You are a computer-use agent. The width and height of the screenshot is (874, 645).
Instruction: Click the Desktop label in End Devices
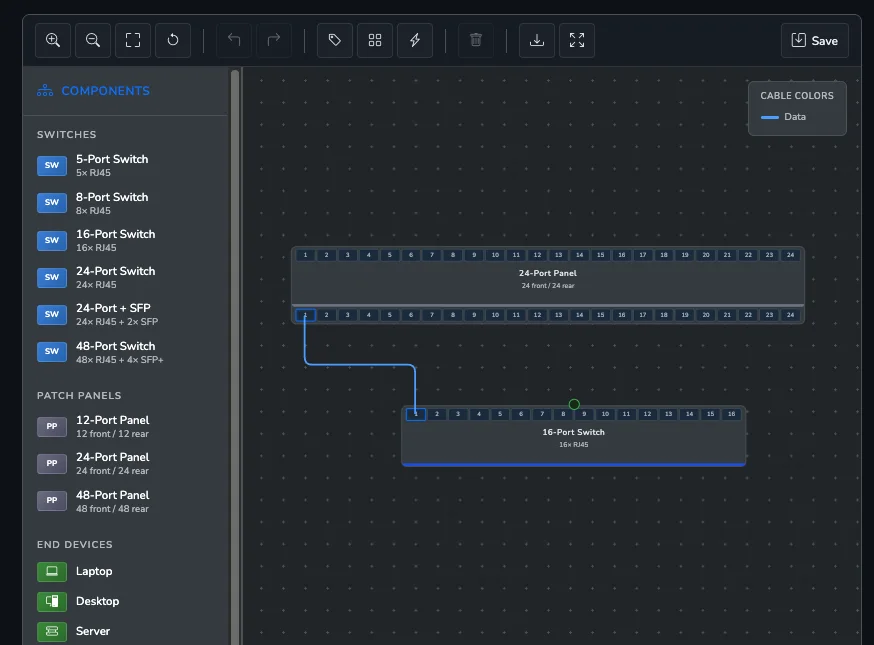pyautogui.click(x=98, y=602)
